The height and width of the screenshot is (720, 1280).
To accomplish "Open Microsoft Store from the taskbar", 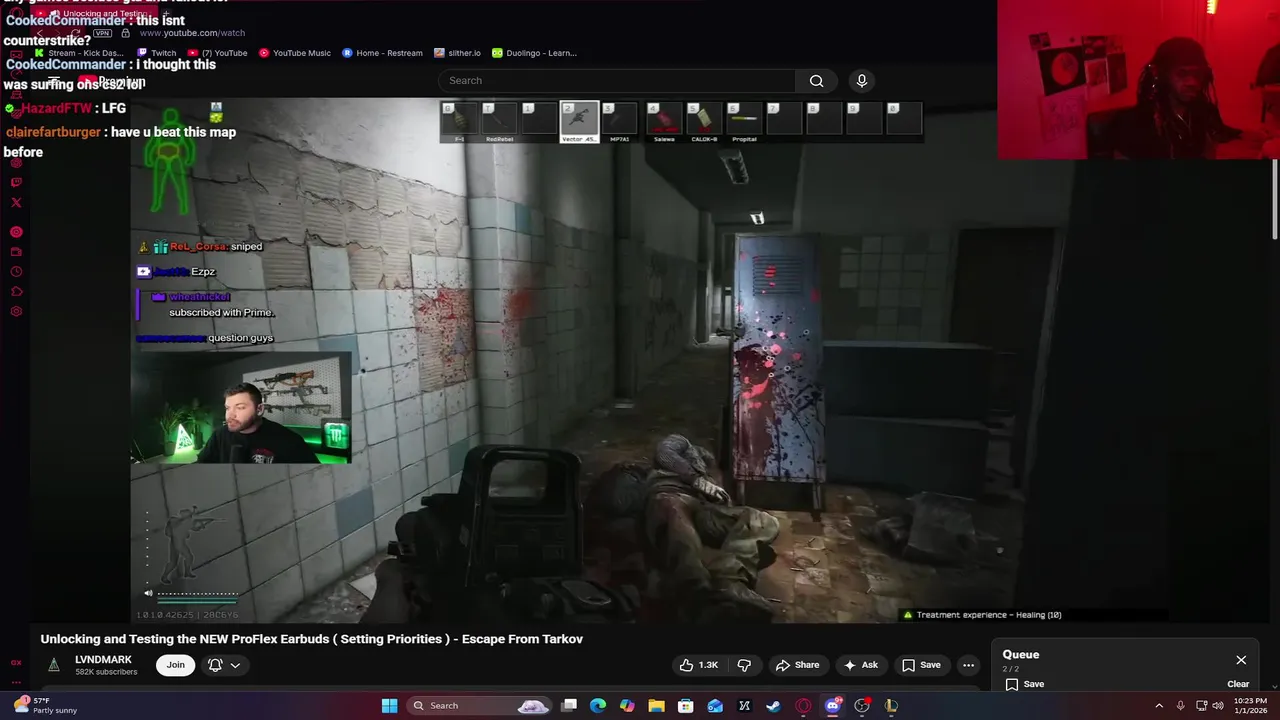I will [x=686, y=706].
